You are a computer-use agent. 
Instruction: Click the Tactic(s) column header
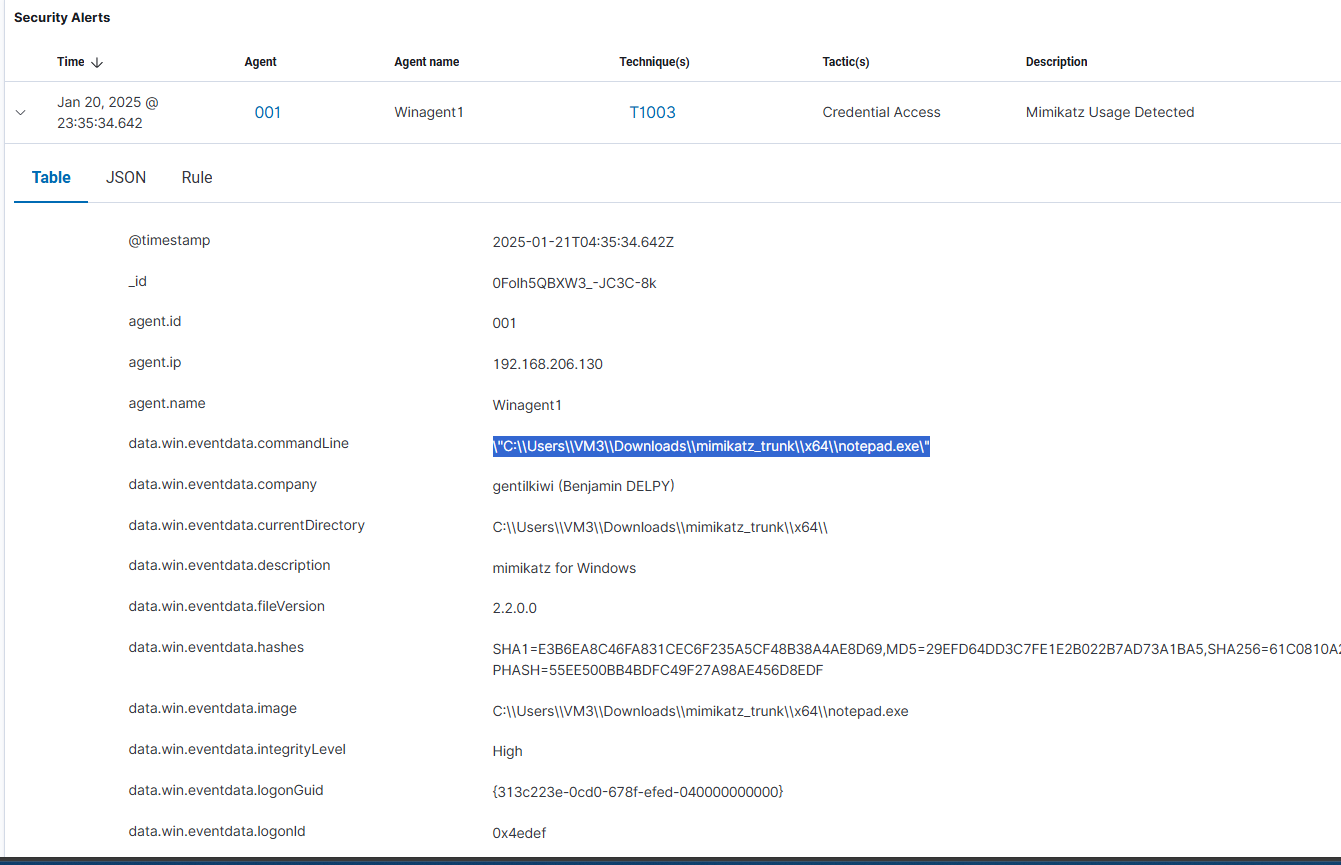point(845,62)
